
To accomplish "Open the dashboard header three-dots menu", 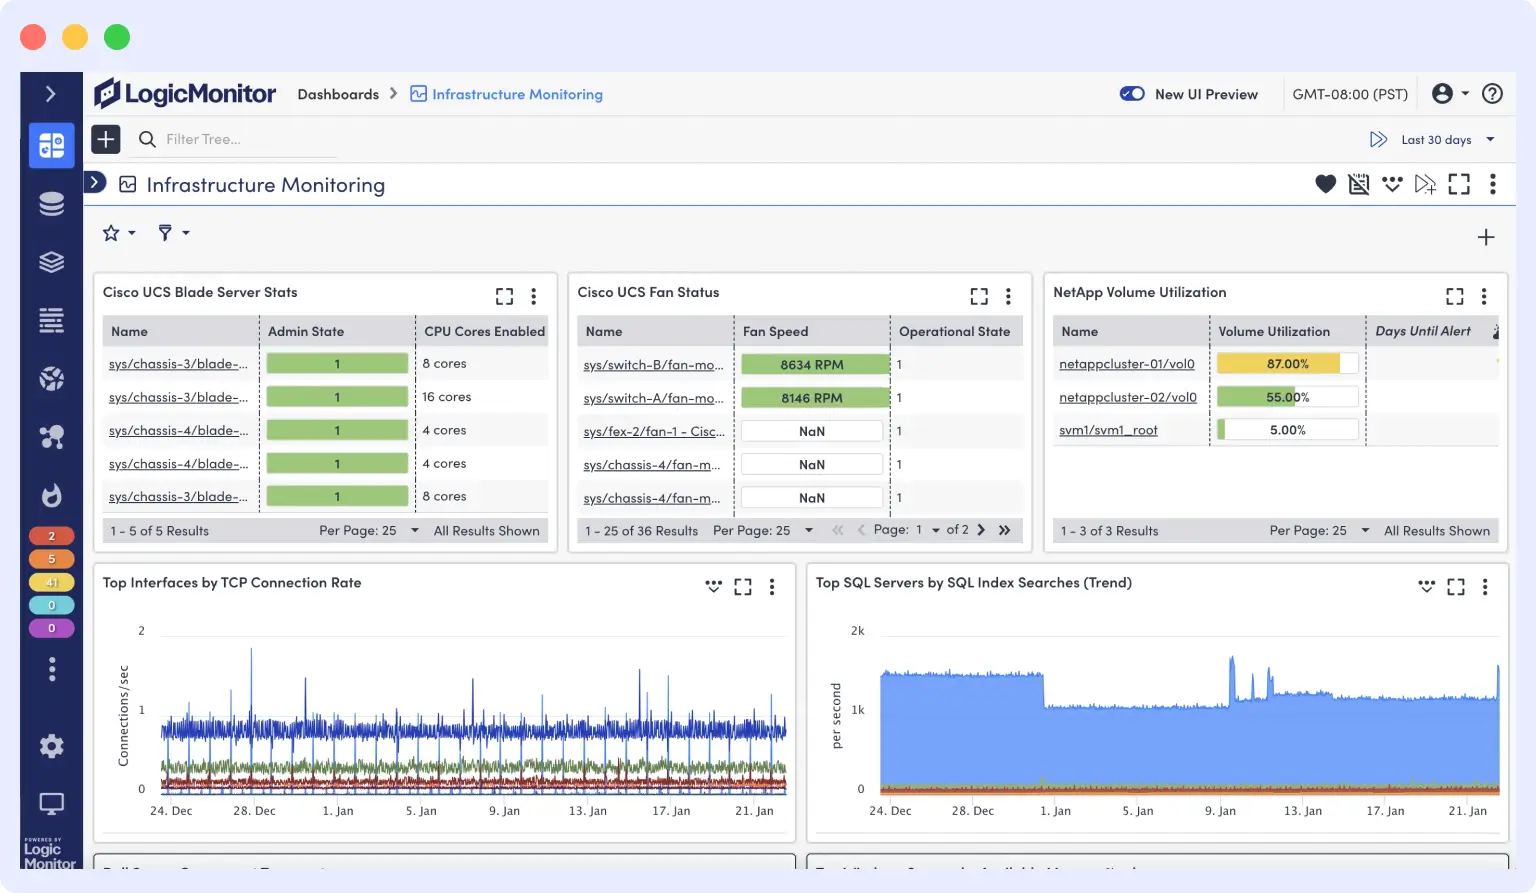I will tap(1493, 184).
